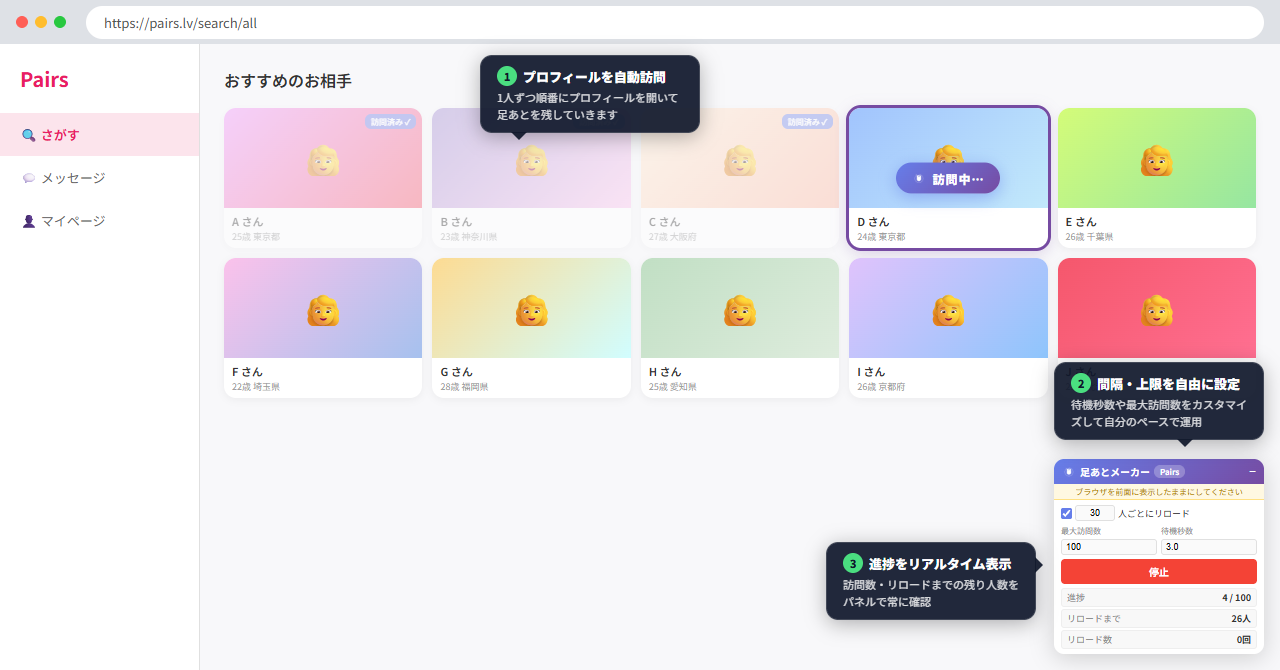Click the さがす search magnifier icon
Image resolution: width=1280 pixels, height=670 pixels.
(x=28, y=135)
